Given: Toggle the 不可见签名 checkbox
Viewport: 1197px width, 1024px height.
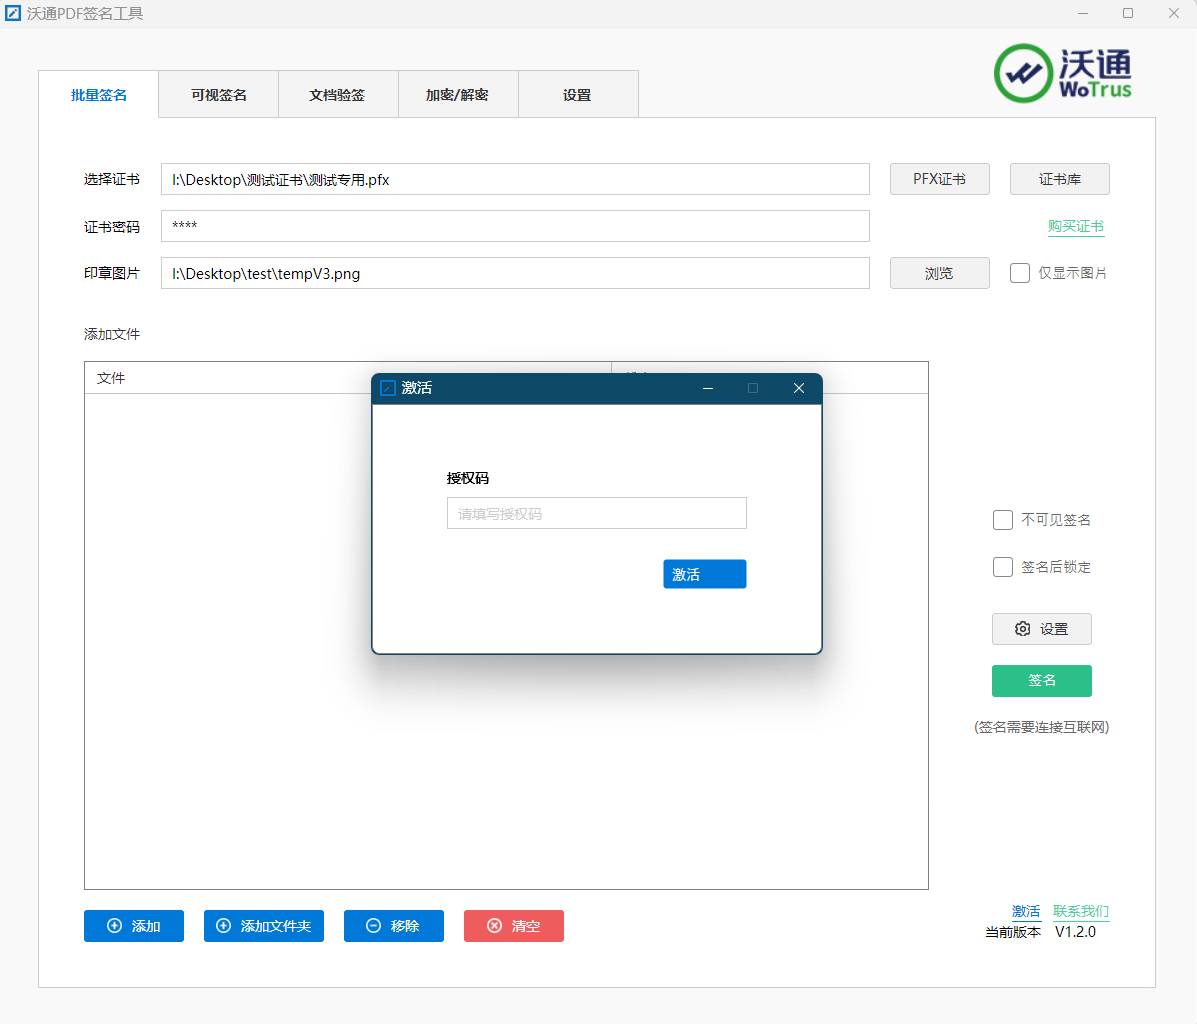Looking at the screenshot, I should point(1003,520).
